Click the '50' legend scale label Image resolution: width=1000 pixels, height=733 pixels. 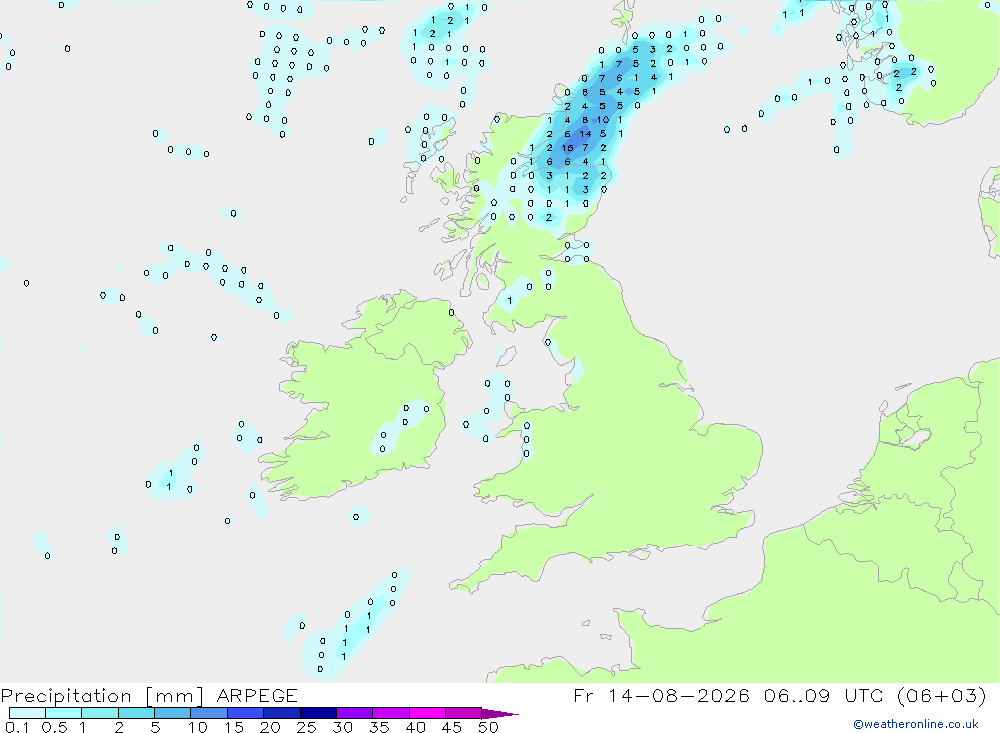[x=488, y=727]
